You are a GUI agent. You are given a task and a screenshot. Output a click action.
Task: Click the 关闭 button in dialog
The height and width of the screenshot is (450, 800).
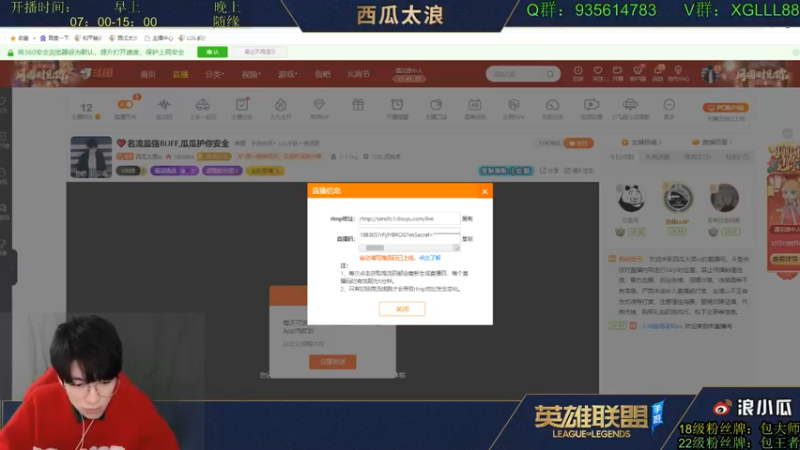coord(402,309)
